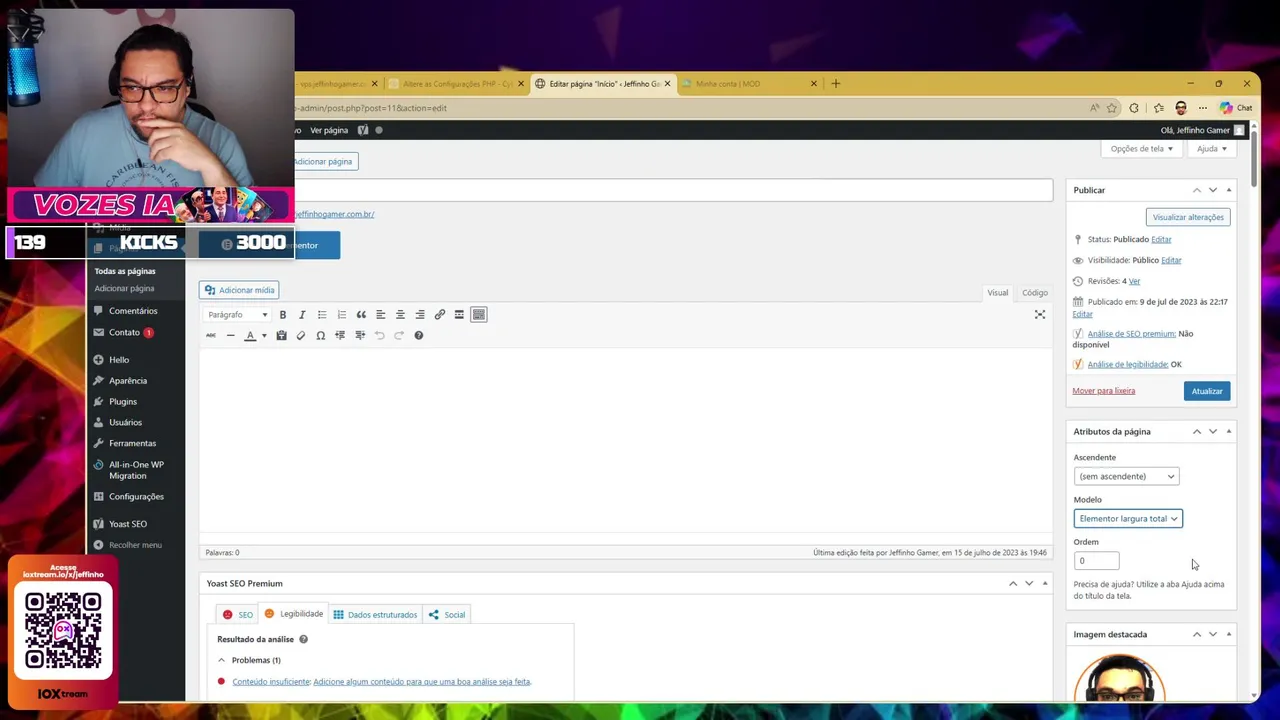The image size is (1280, 720).
Task: Align text right in the editor
Action: click(420, 315)
